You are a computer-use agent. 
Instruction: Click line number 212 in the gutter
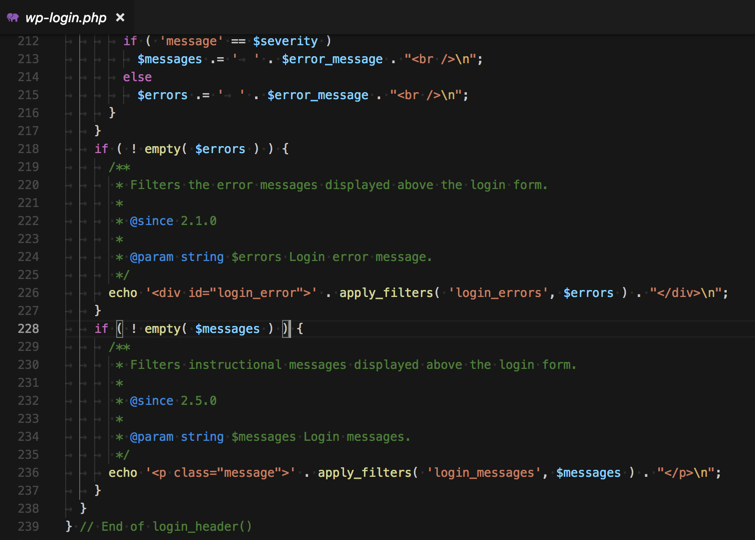point(27,41)
